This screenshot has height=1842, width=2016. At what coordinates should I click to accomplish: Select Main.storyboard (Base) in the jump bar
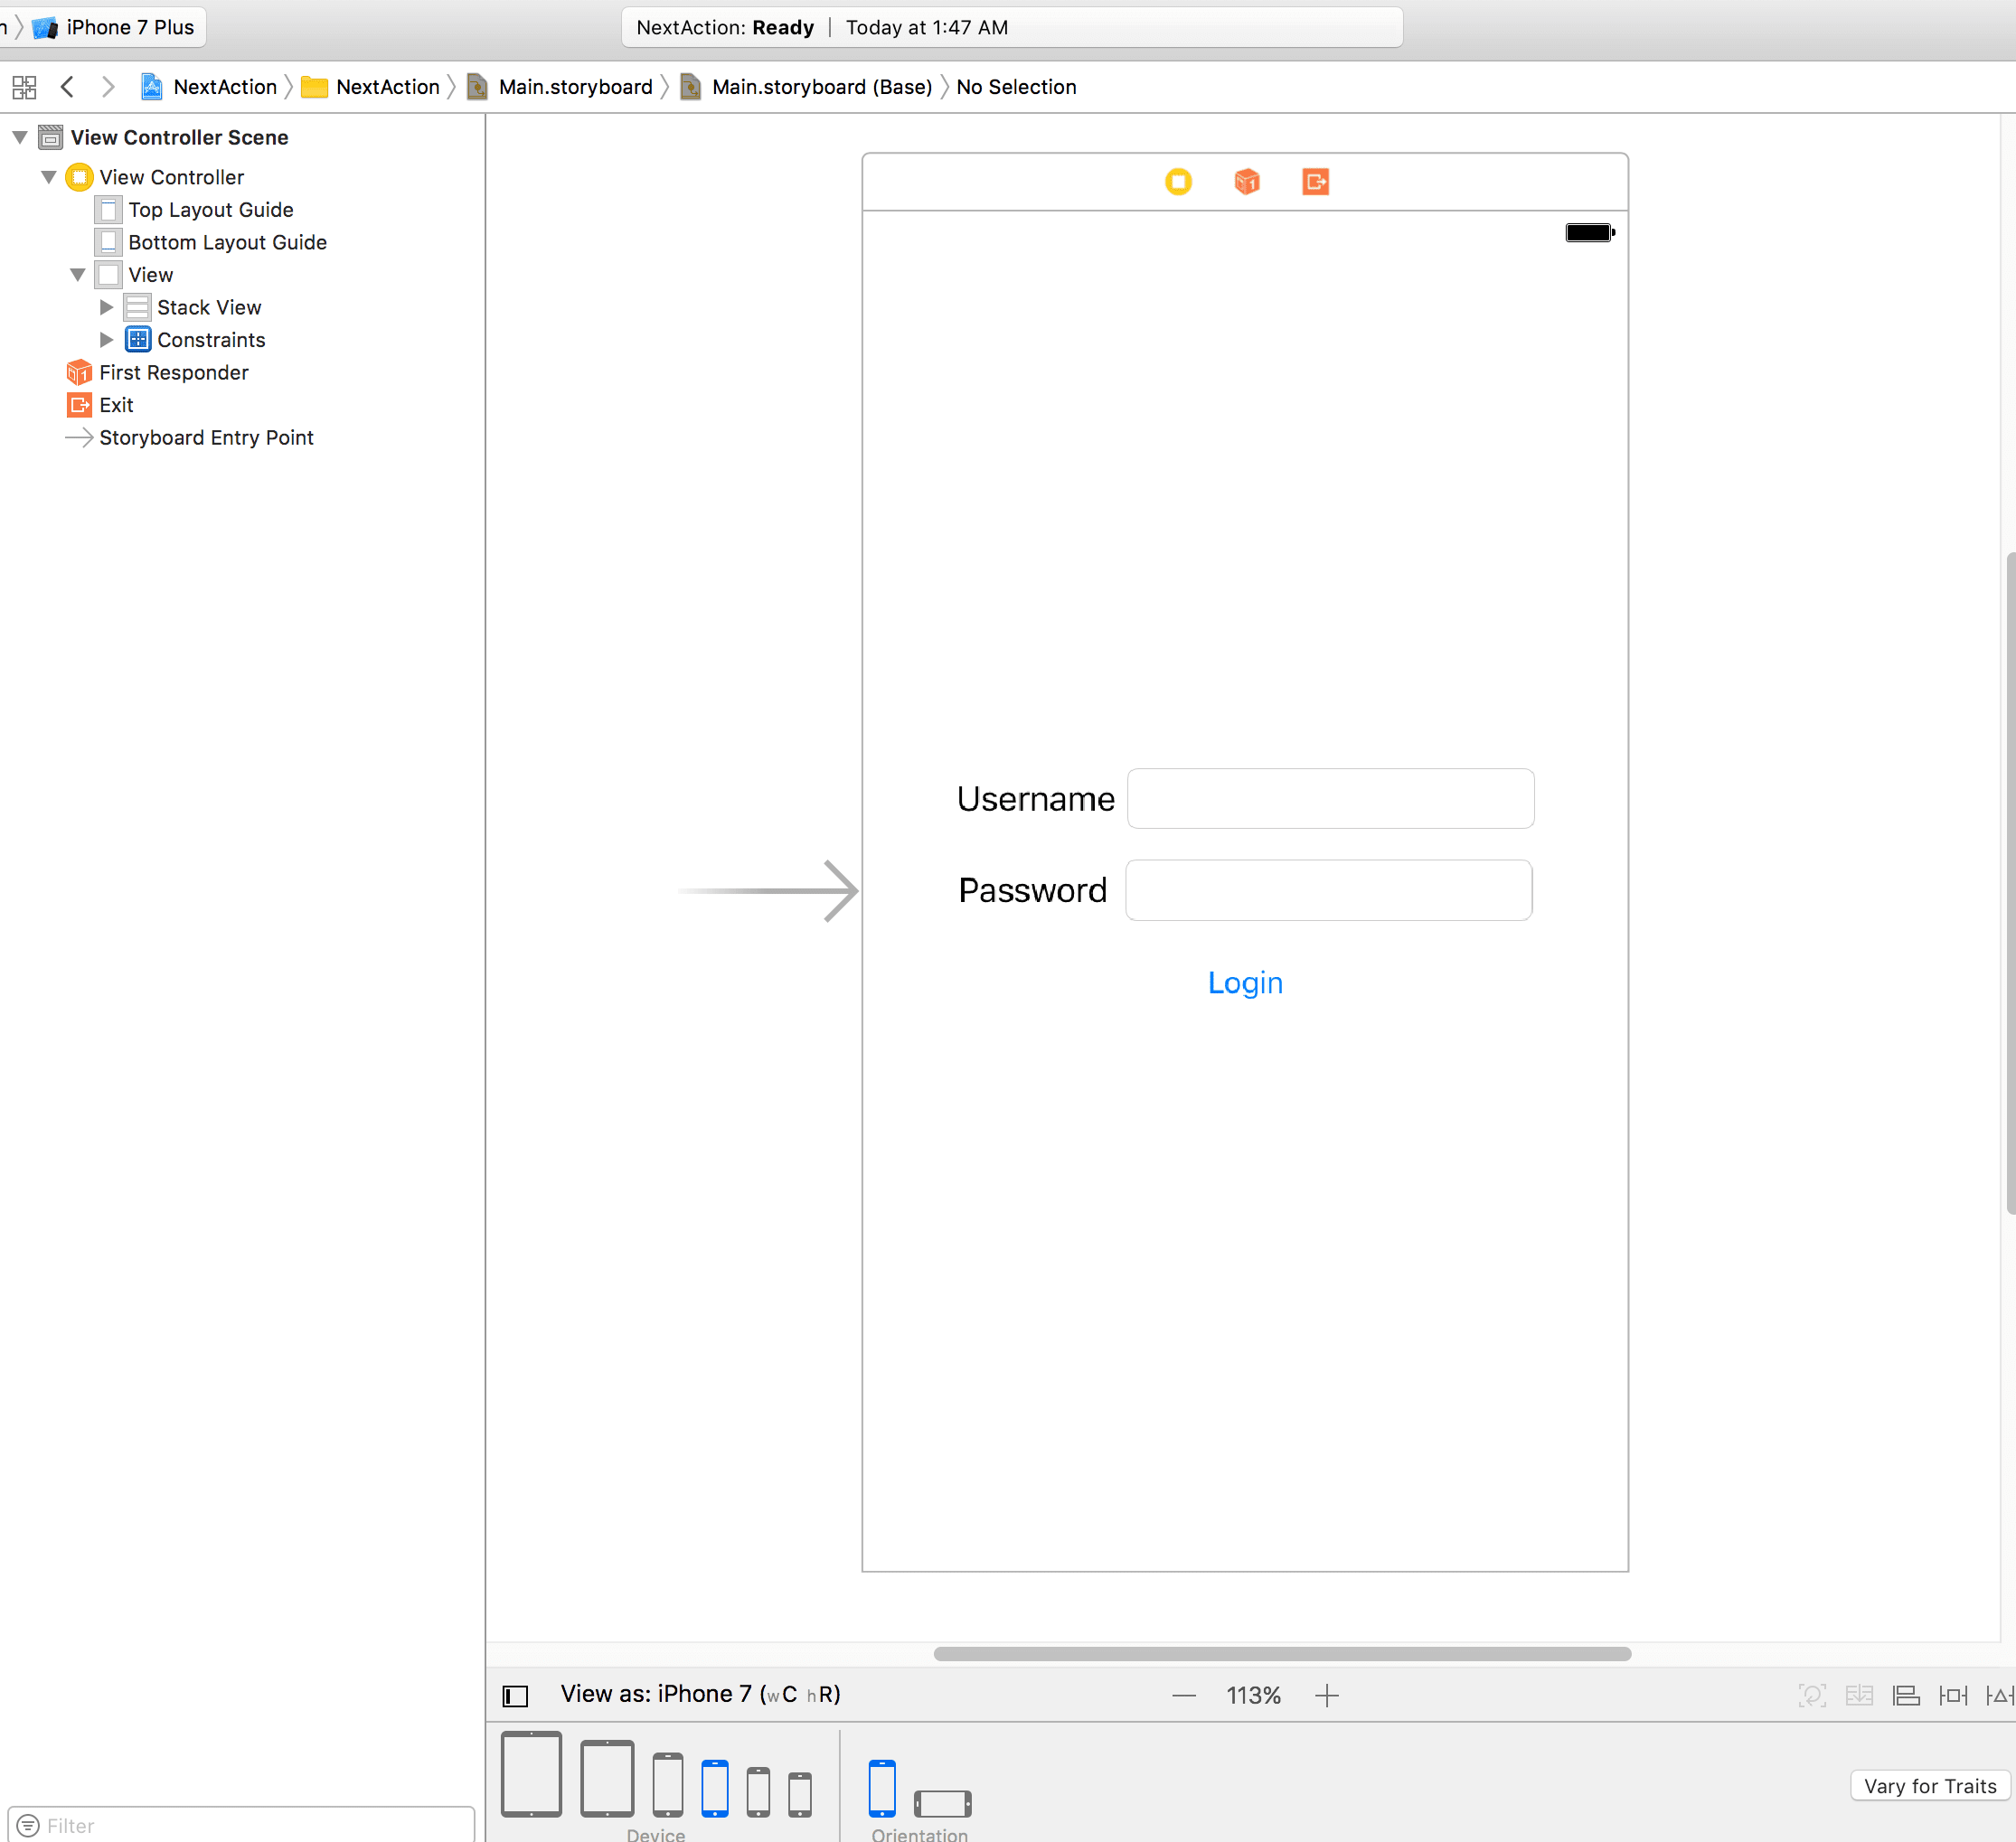click(820, 87)
